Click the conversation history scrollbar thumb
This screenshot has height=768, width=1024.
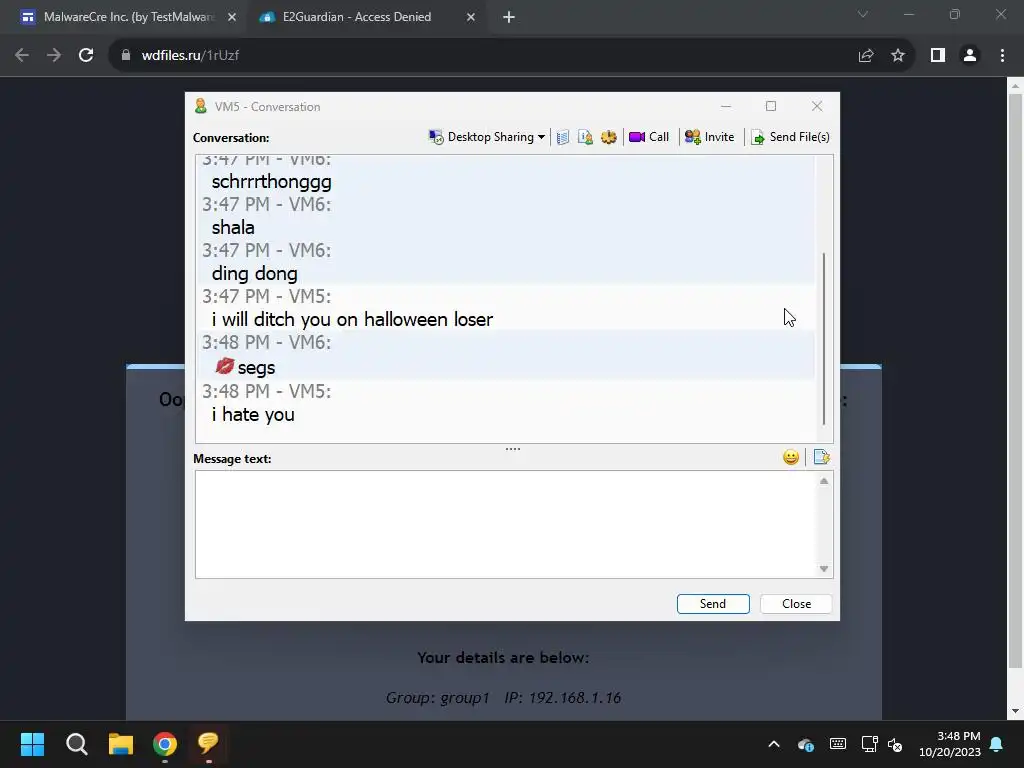[824, 338]
